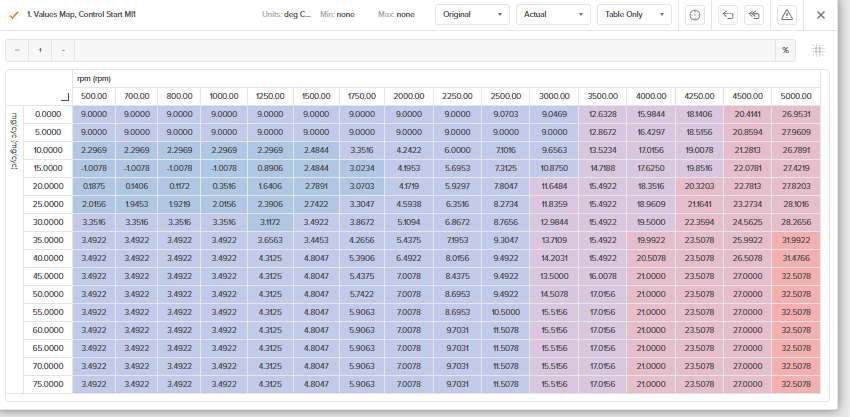Toggle the percent mode button
The height and width of the screenshot is (417, 850).
(x=785, y=50)
